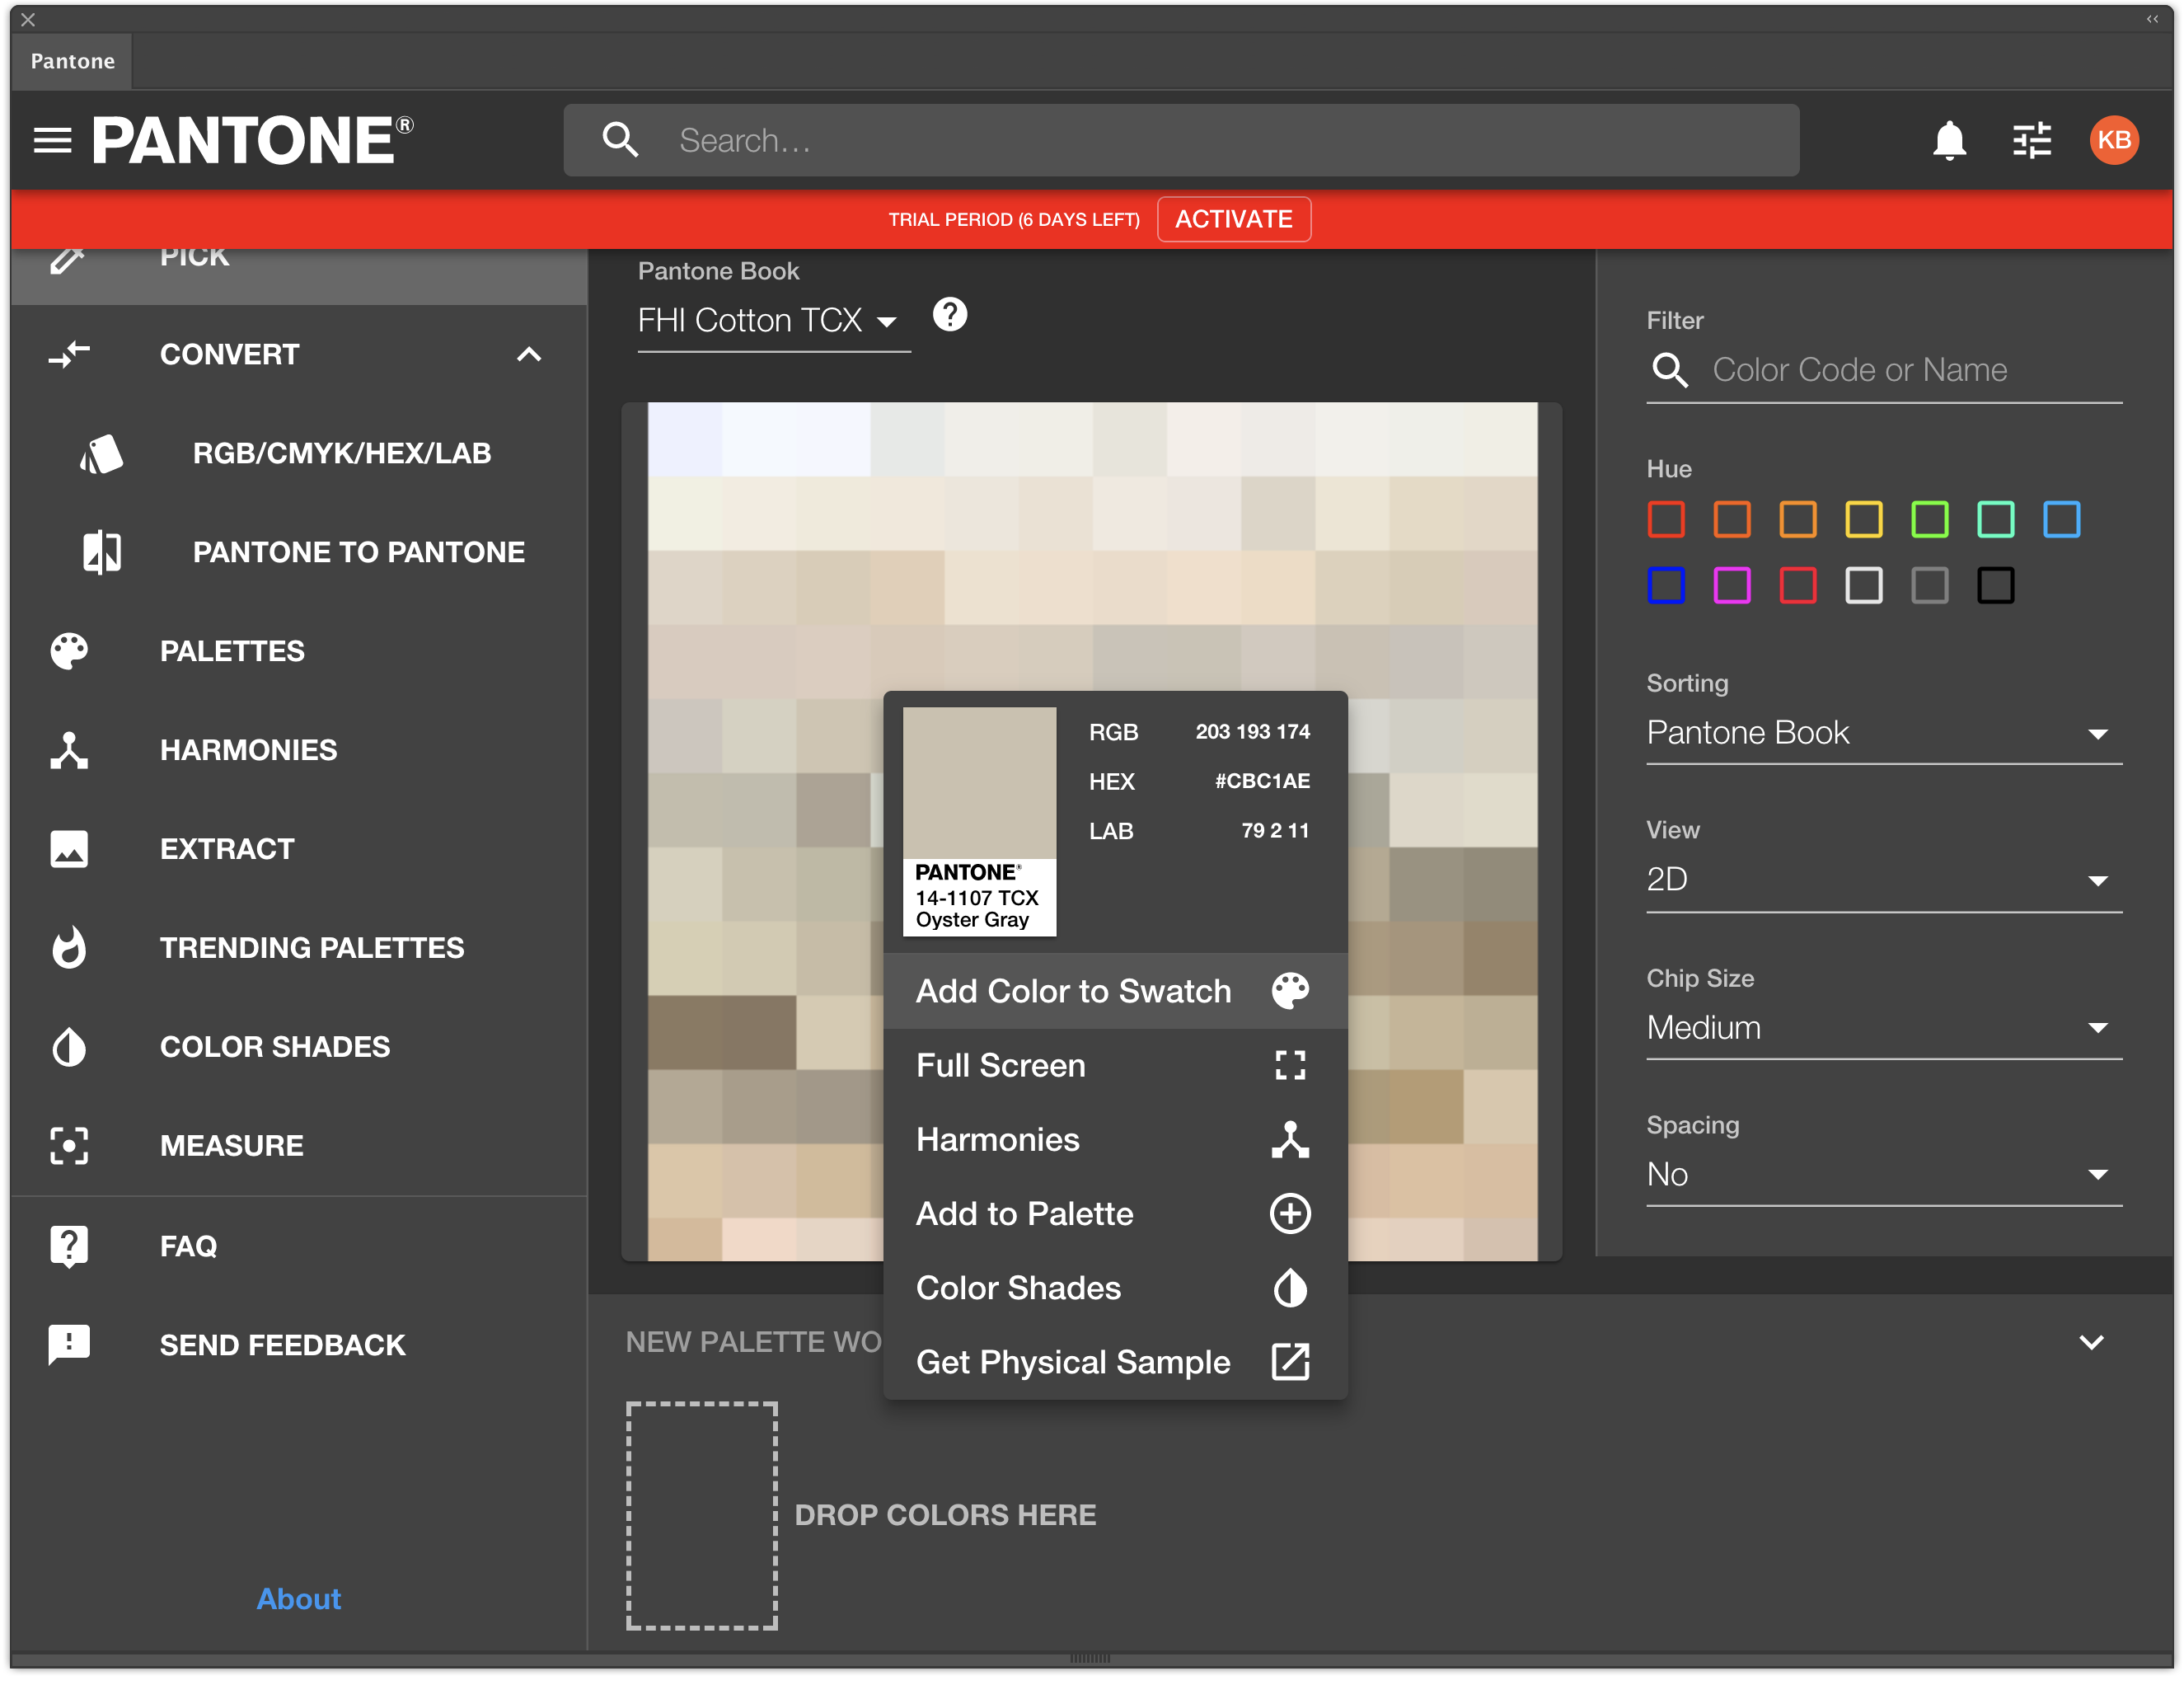
Task: Click the Pantone Book help icon
Action: 949,315
